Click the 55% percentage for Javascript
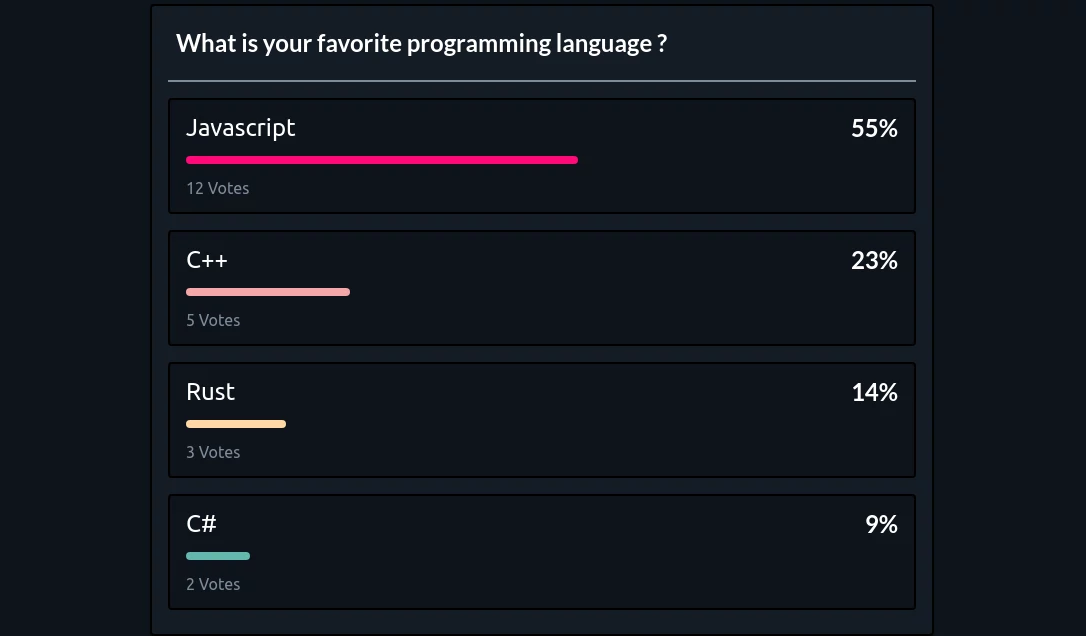The height and width of the screenshot is (636, 1086). point(874,128)
